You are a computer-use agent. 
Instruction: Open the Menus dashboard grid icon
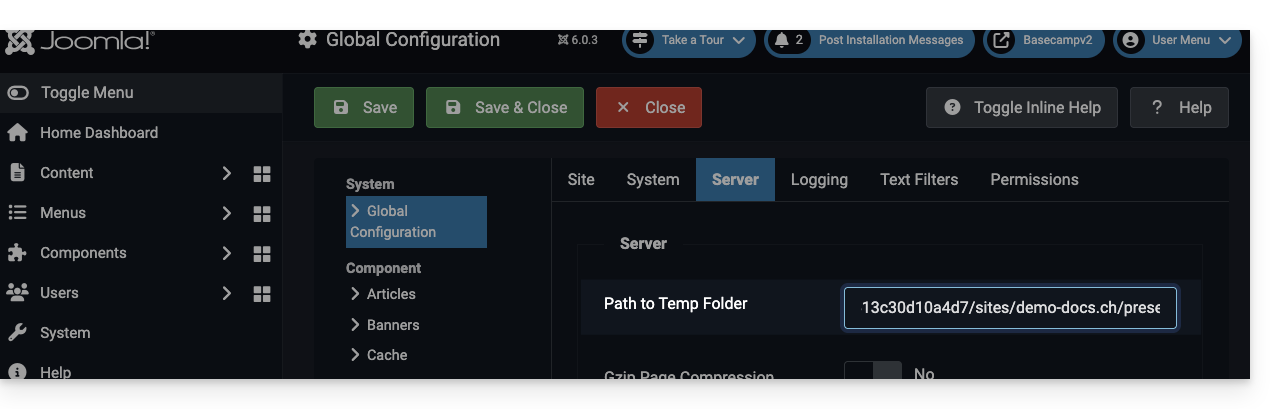pyautogui.click(x=262, y=213)
